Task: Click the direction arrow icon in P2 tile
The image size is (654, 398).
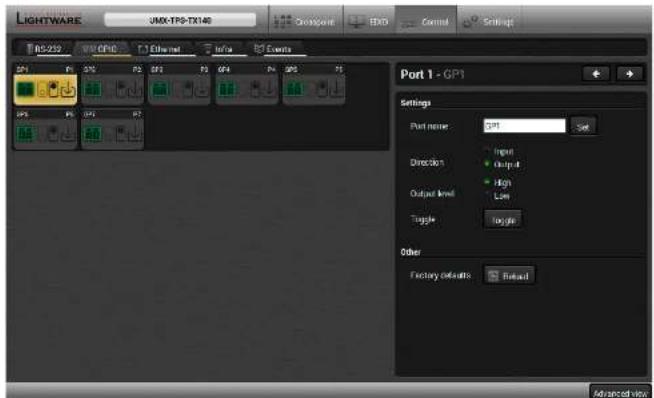Action: [136, 90]
